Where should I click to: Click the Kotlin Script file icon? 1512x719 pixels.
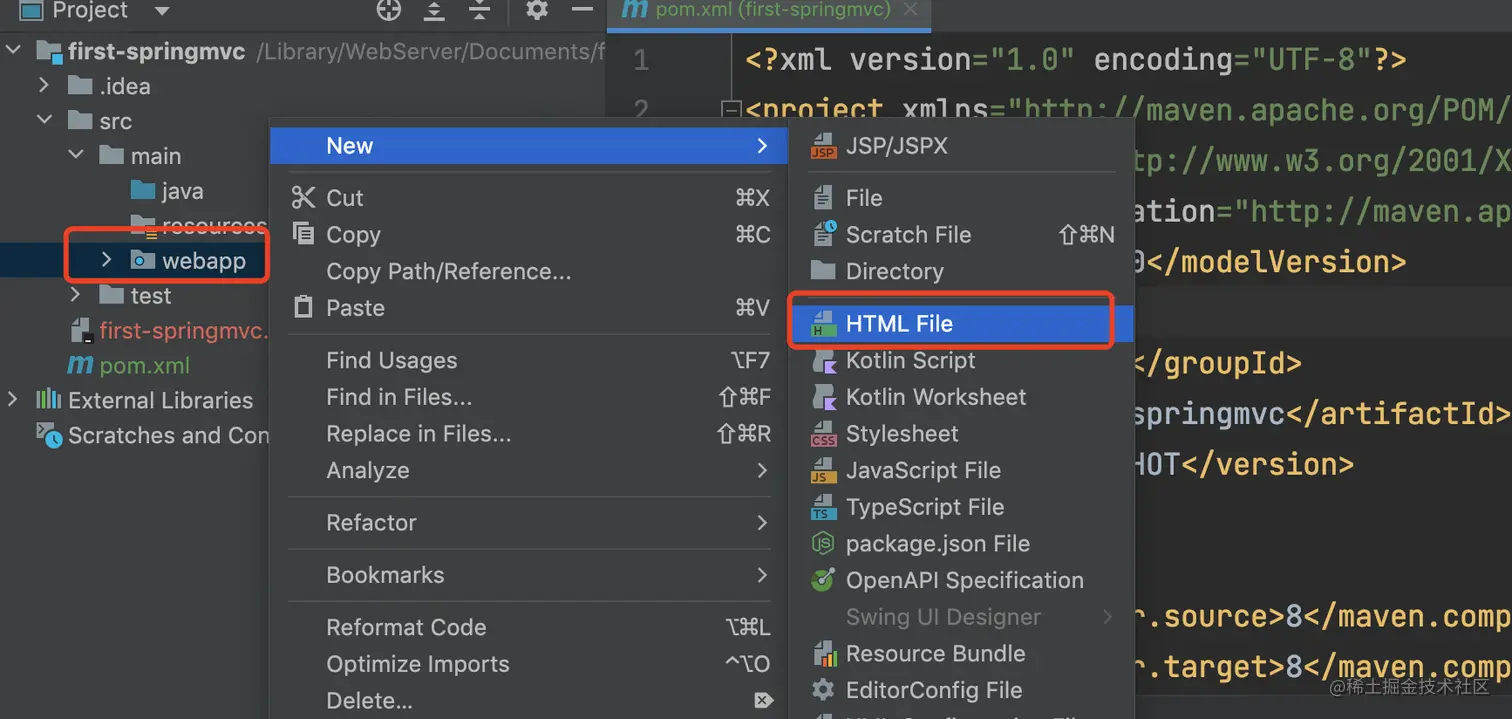pos(823,361)
